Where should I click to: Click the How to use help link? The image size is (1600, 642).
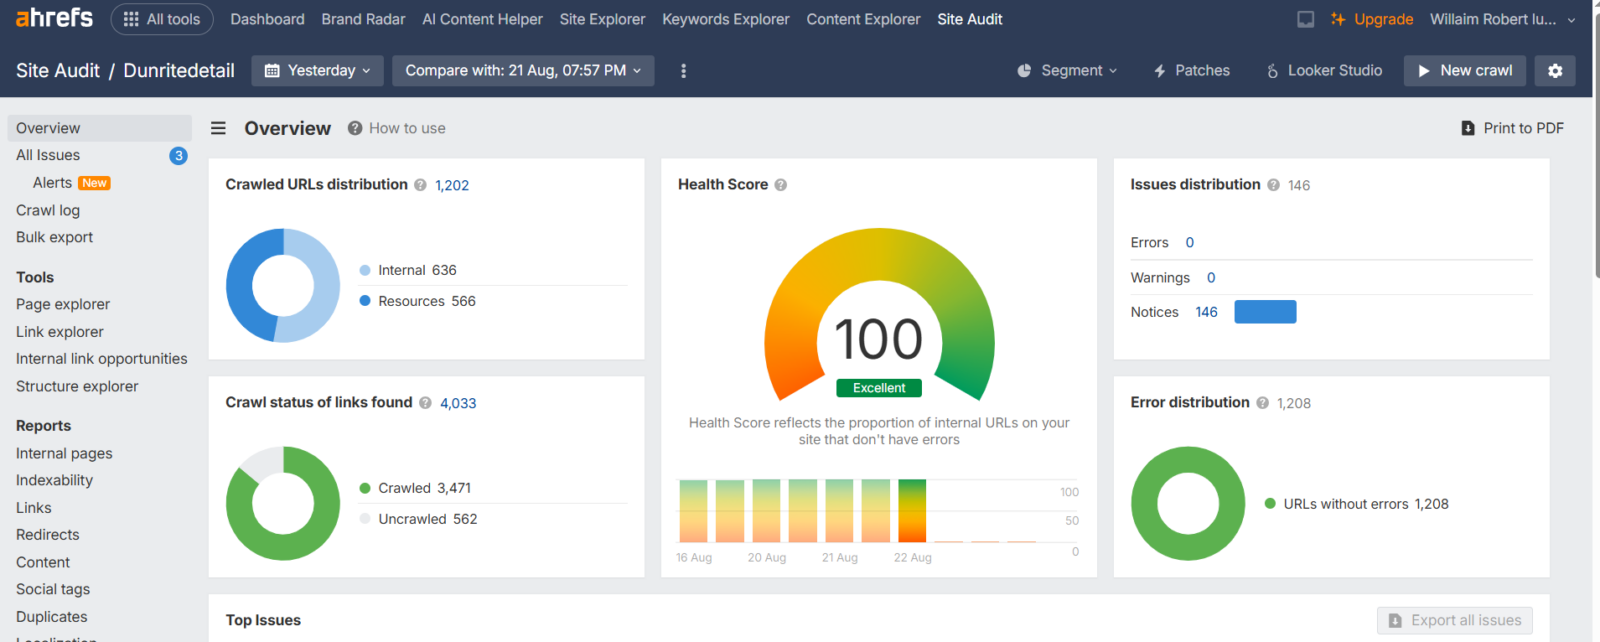coord(397,128)
